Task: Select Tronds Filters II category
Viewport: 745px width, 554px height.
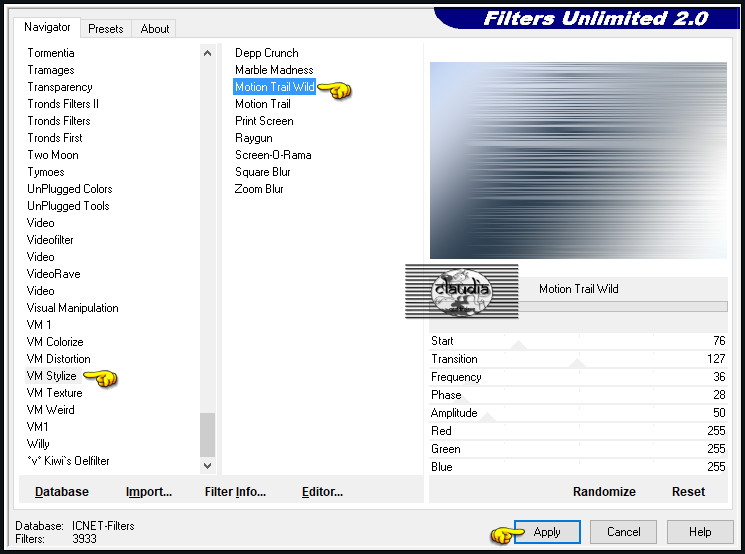Action: tap(63, 104)
